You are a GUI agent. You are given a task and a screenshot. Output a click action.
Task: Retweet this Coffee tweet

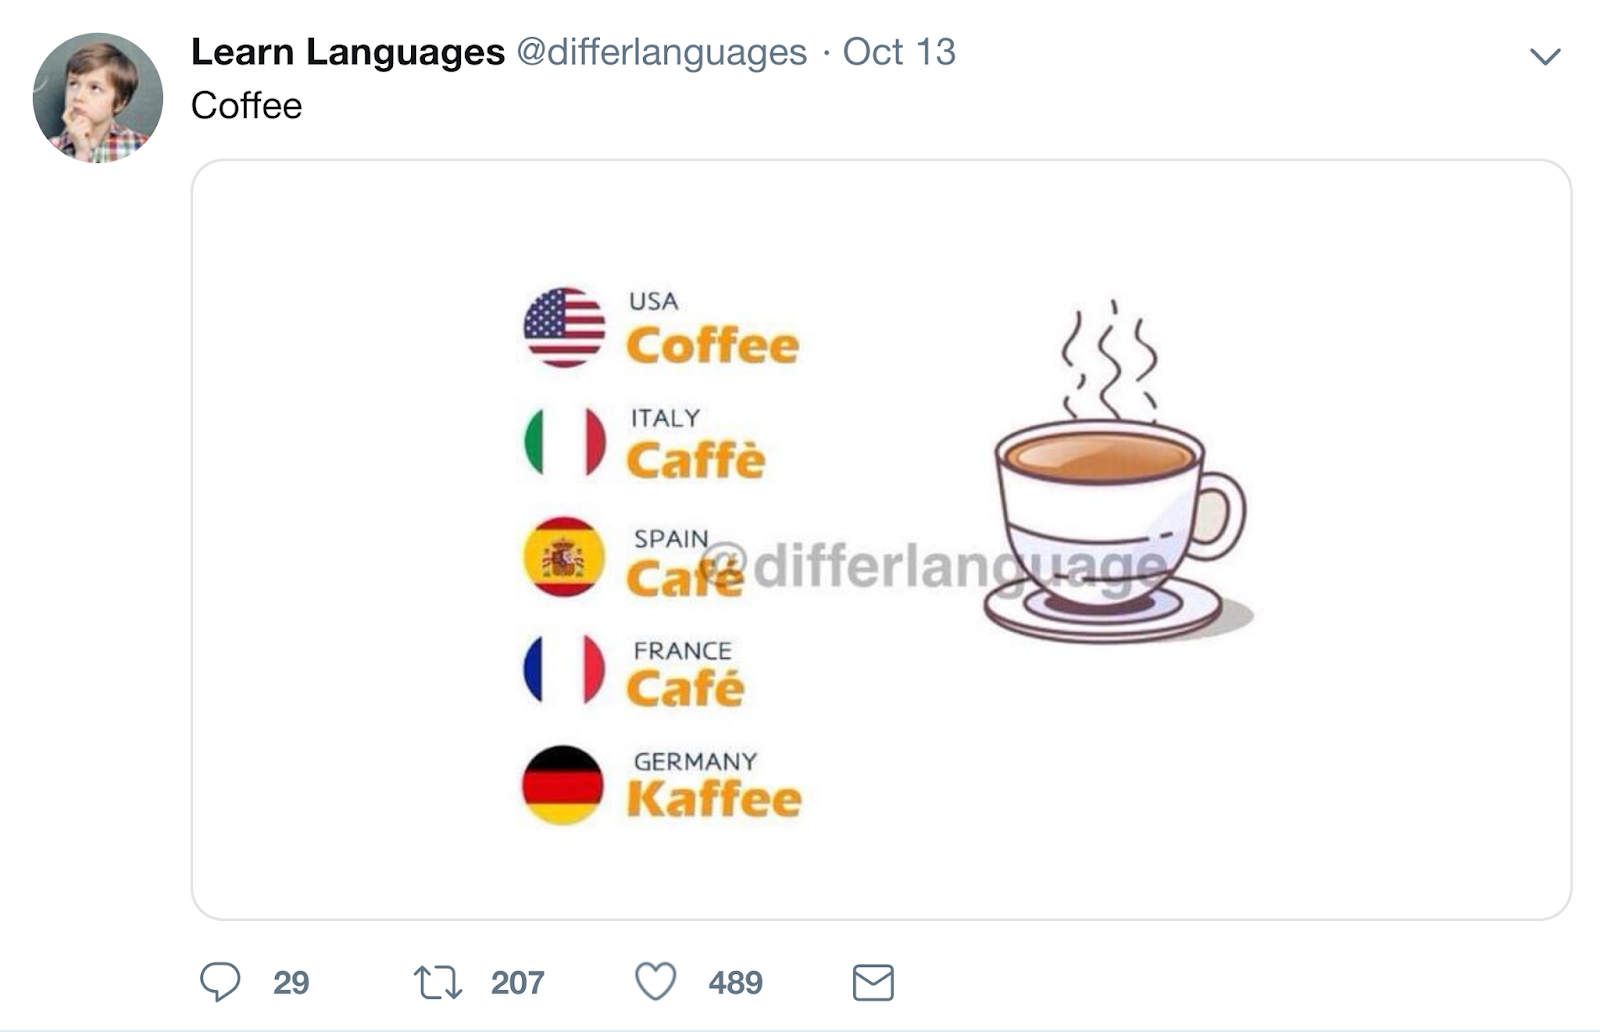(438, 982)
